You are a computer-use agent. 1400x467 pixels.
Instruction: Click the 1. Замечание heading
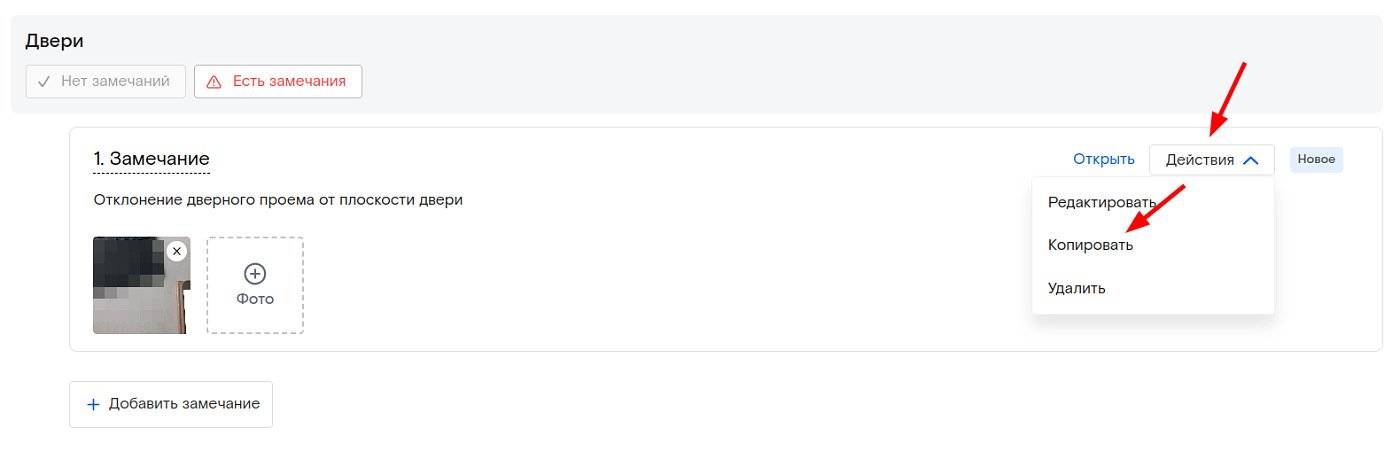coord(152,159)
